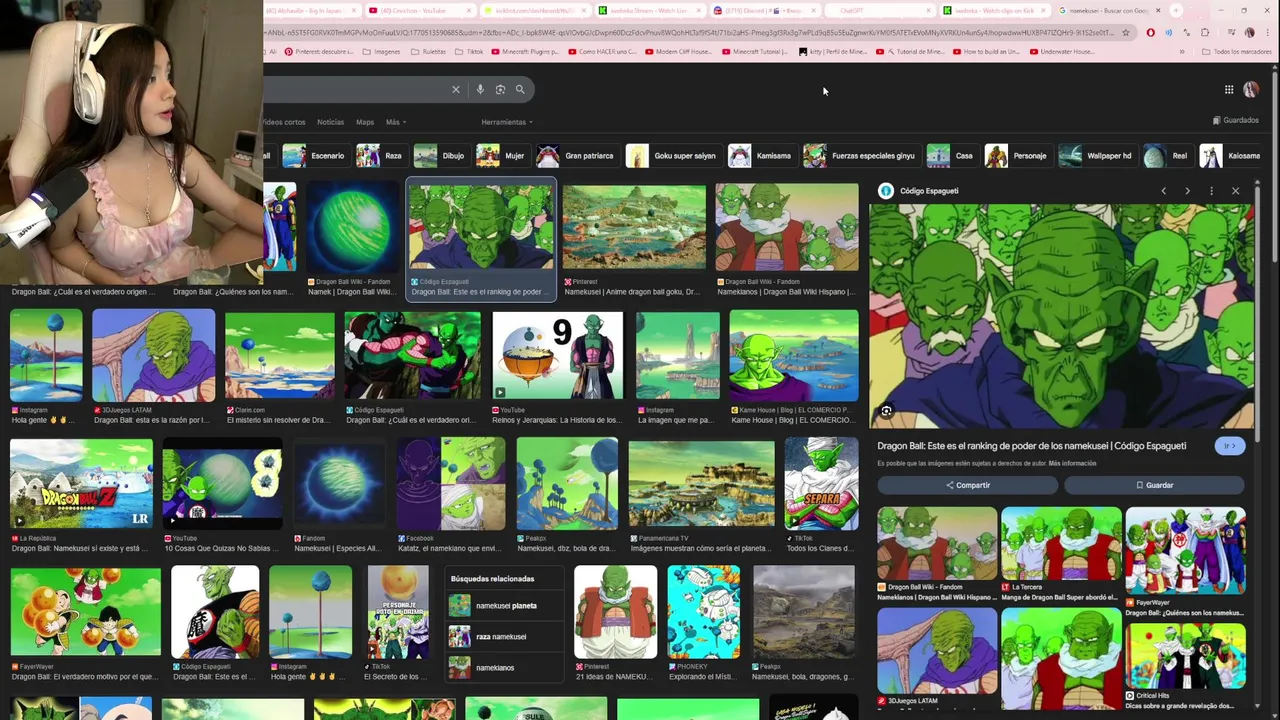Open PHONEKY Explorando el Místico thumbnail
Image resolution: width=1280 pixels, height=720 pixels.
[x=704, y=612]
